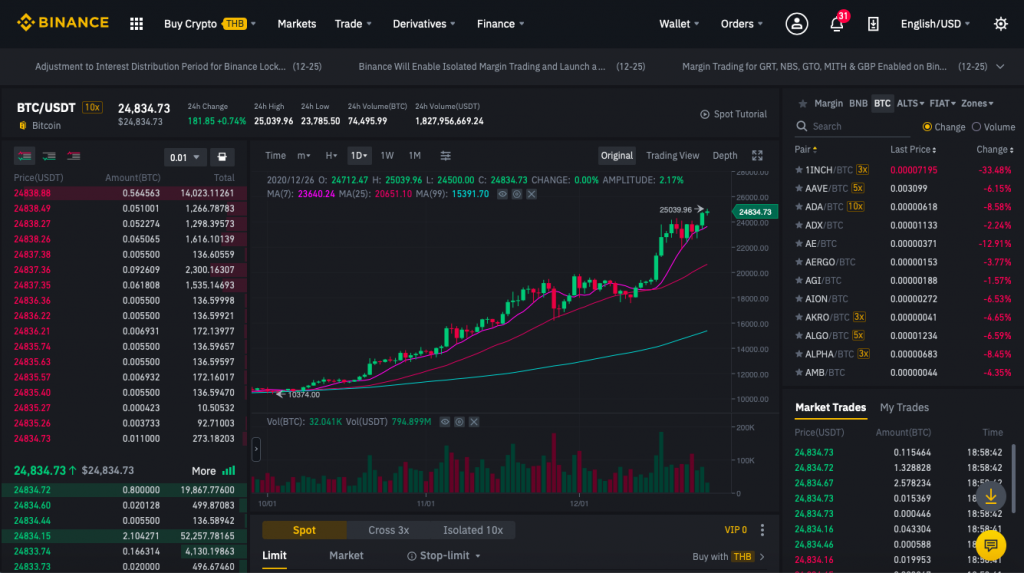
Task: Expand chart to fullscreen
Action: (x=757, y=156)
